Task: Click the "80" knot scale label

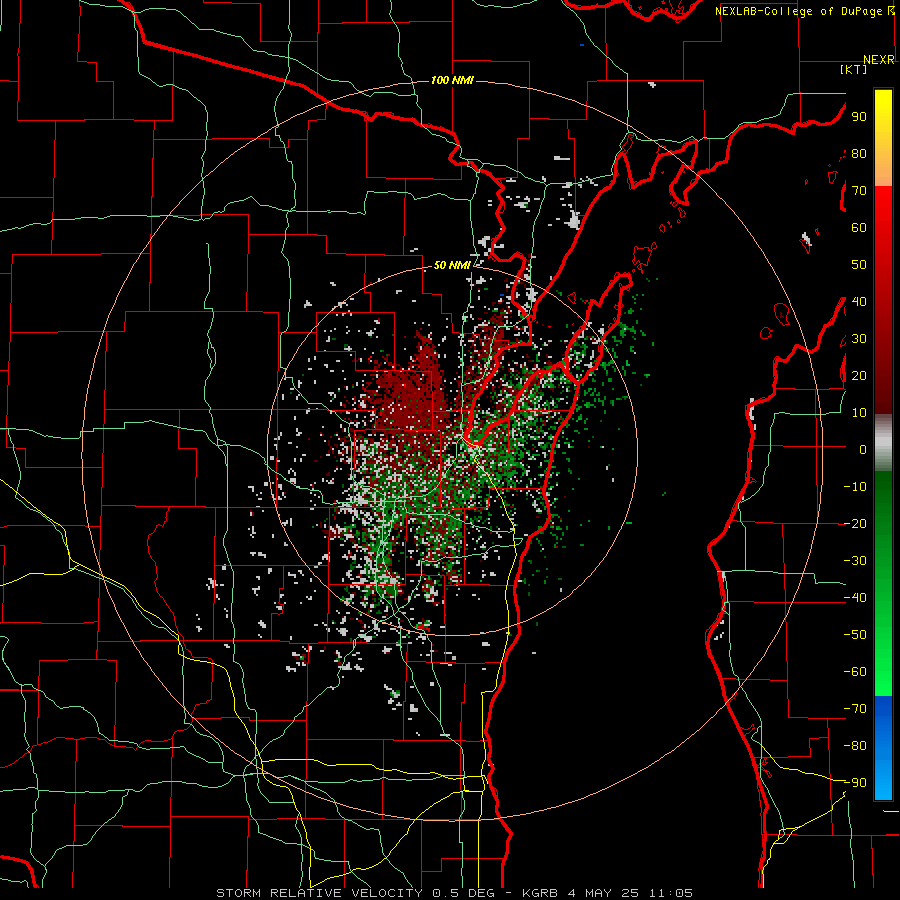Action: 859,153
